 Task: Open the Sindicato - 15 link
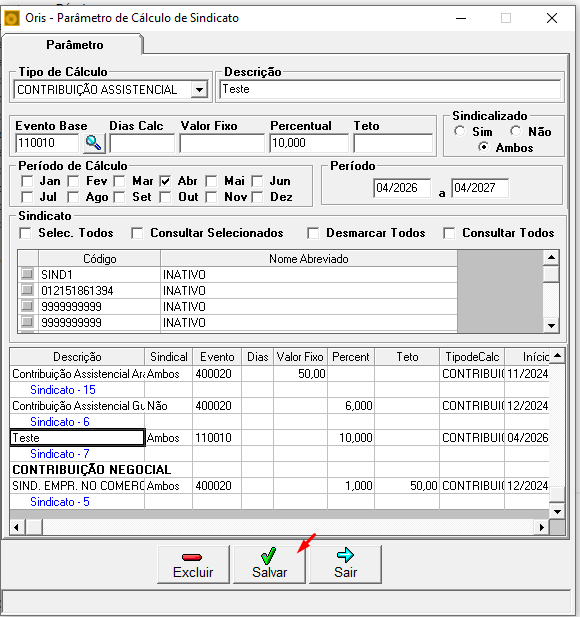tap(63, 390)
